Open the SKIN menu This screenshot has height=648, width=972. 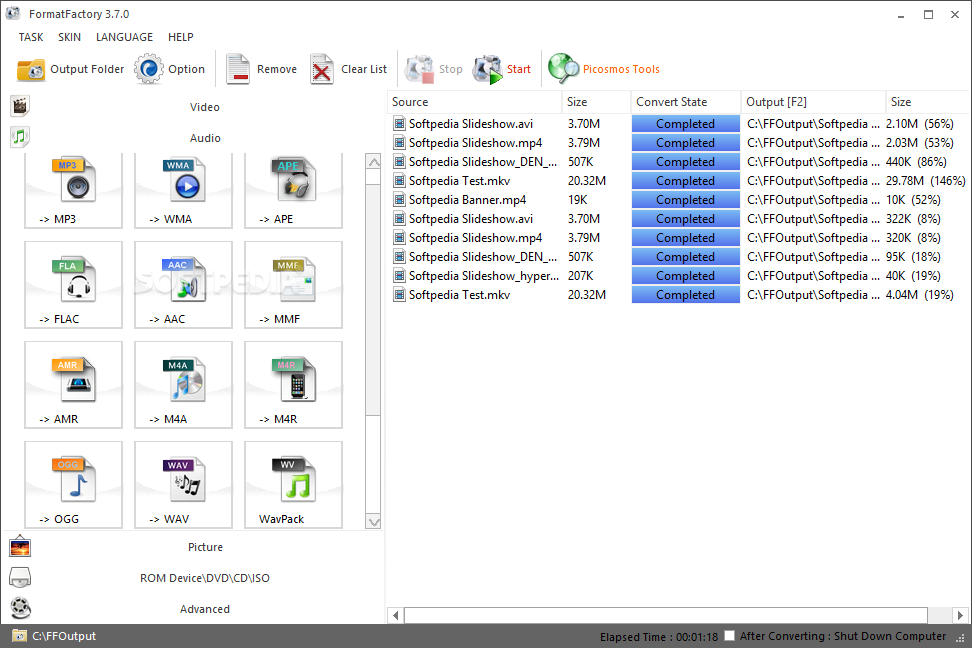click(x=69, y=37)
